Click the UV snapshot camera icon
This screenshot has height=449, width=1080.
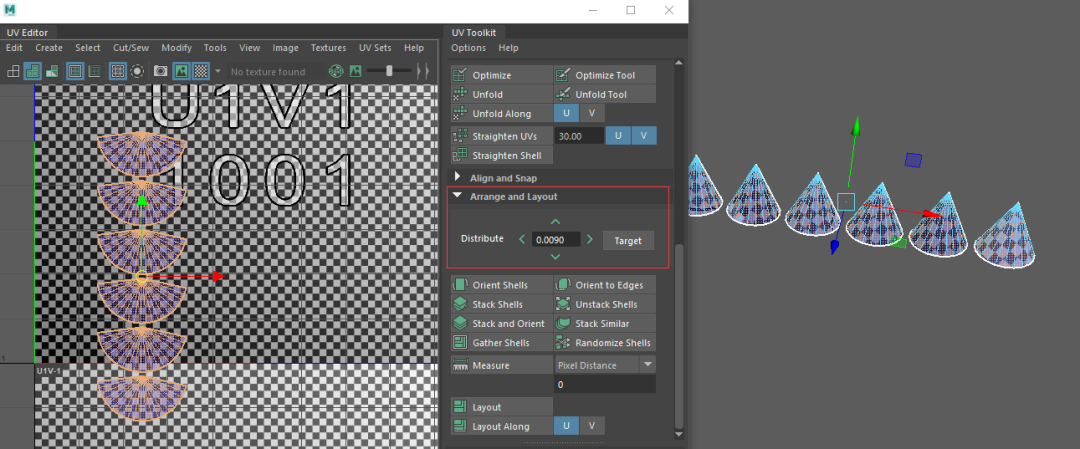click(x=160, y=71)
